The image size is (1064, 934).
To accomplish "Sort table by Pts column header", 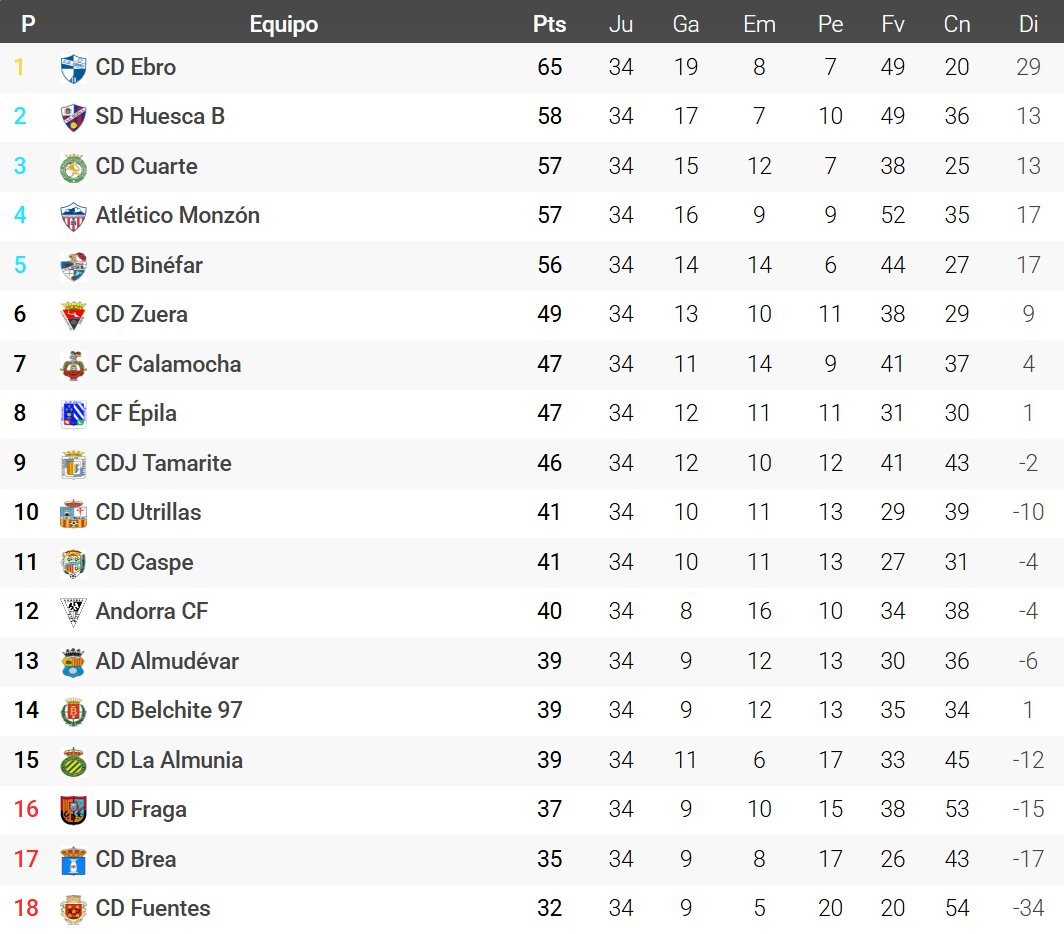I will coord(549,24).
